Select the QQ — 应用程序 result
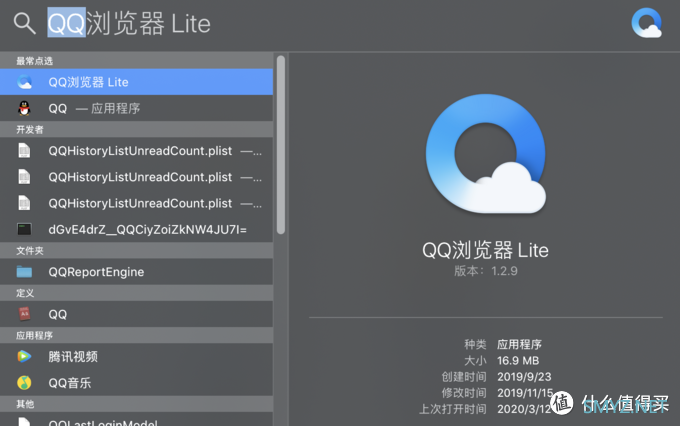The height and width of the screenshot is (426, 680). coord(136,108)
